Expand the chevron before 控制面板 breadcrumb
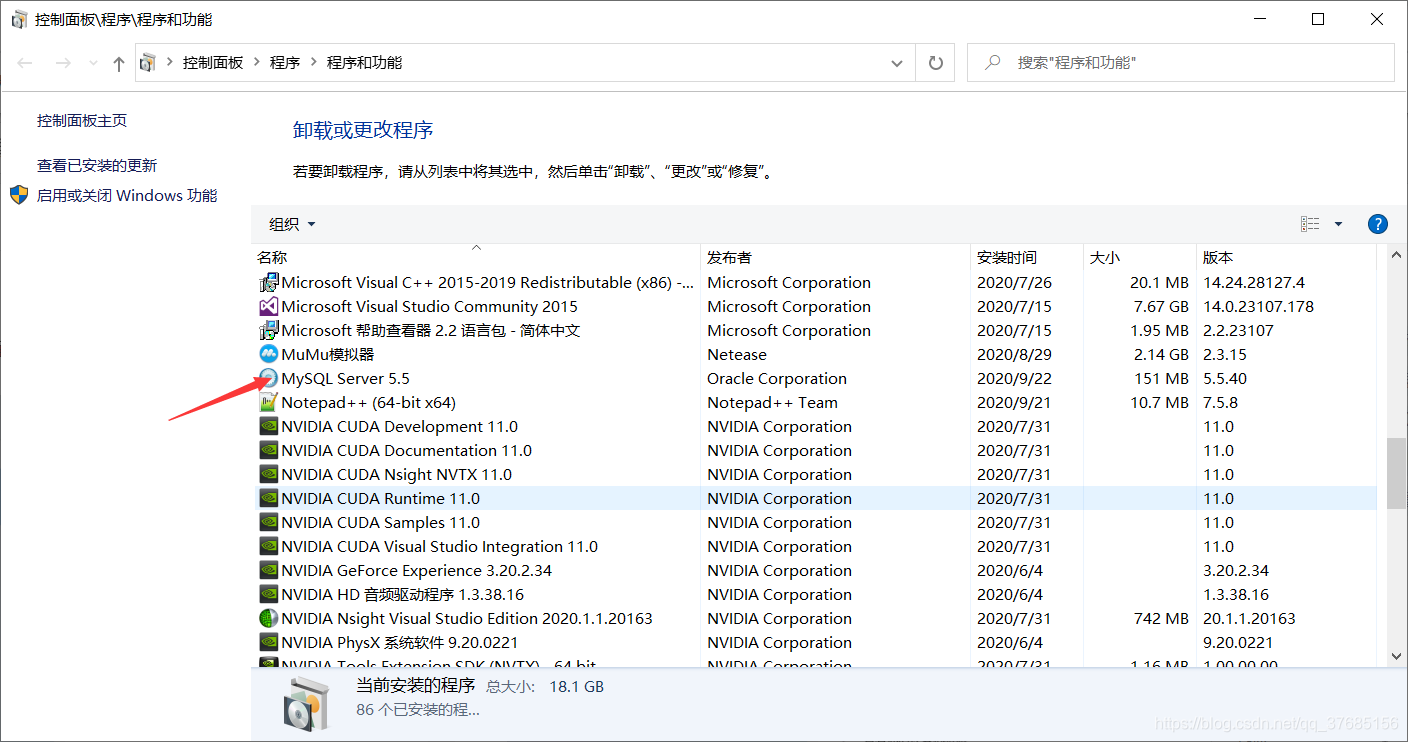Viewport: 1408px width, 742px height. [x=169, y=63]
